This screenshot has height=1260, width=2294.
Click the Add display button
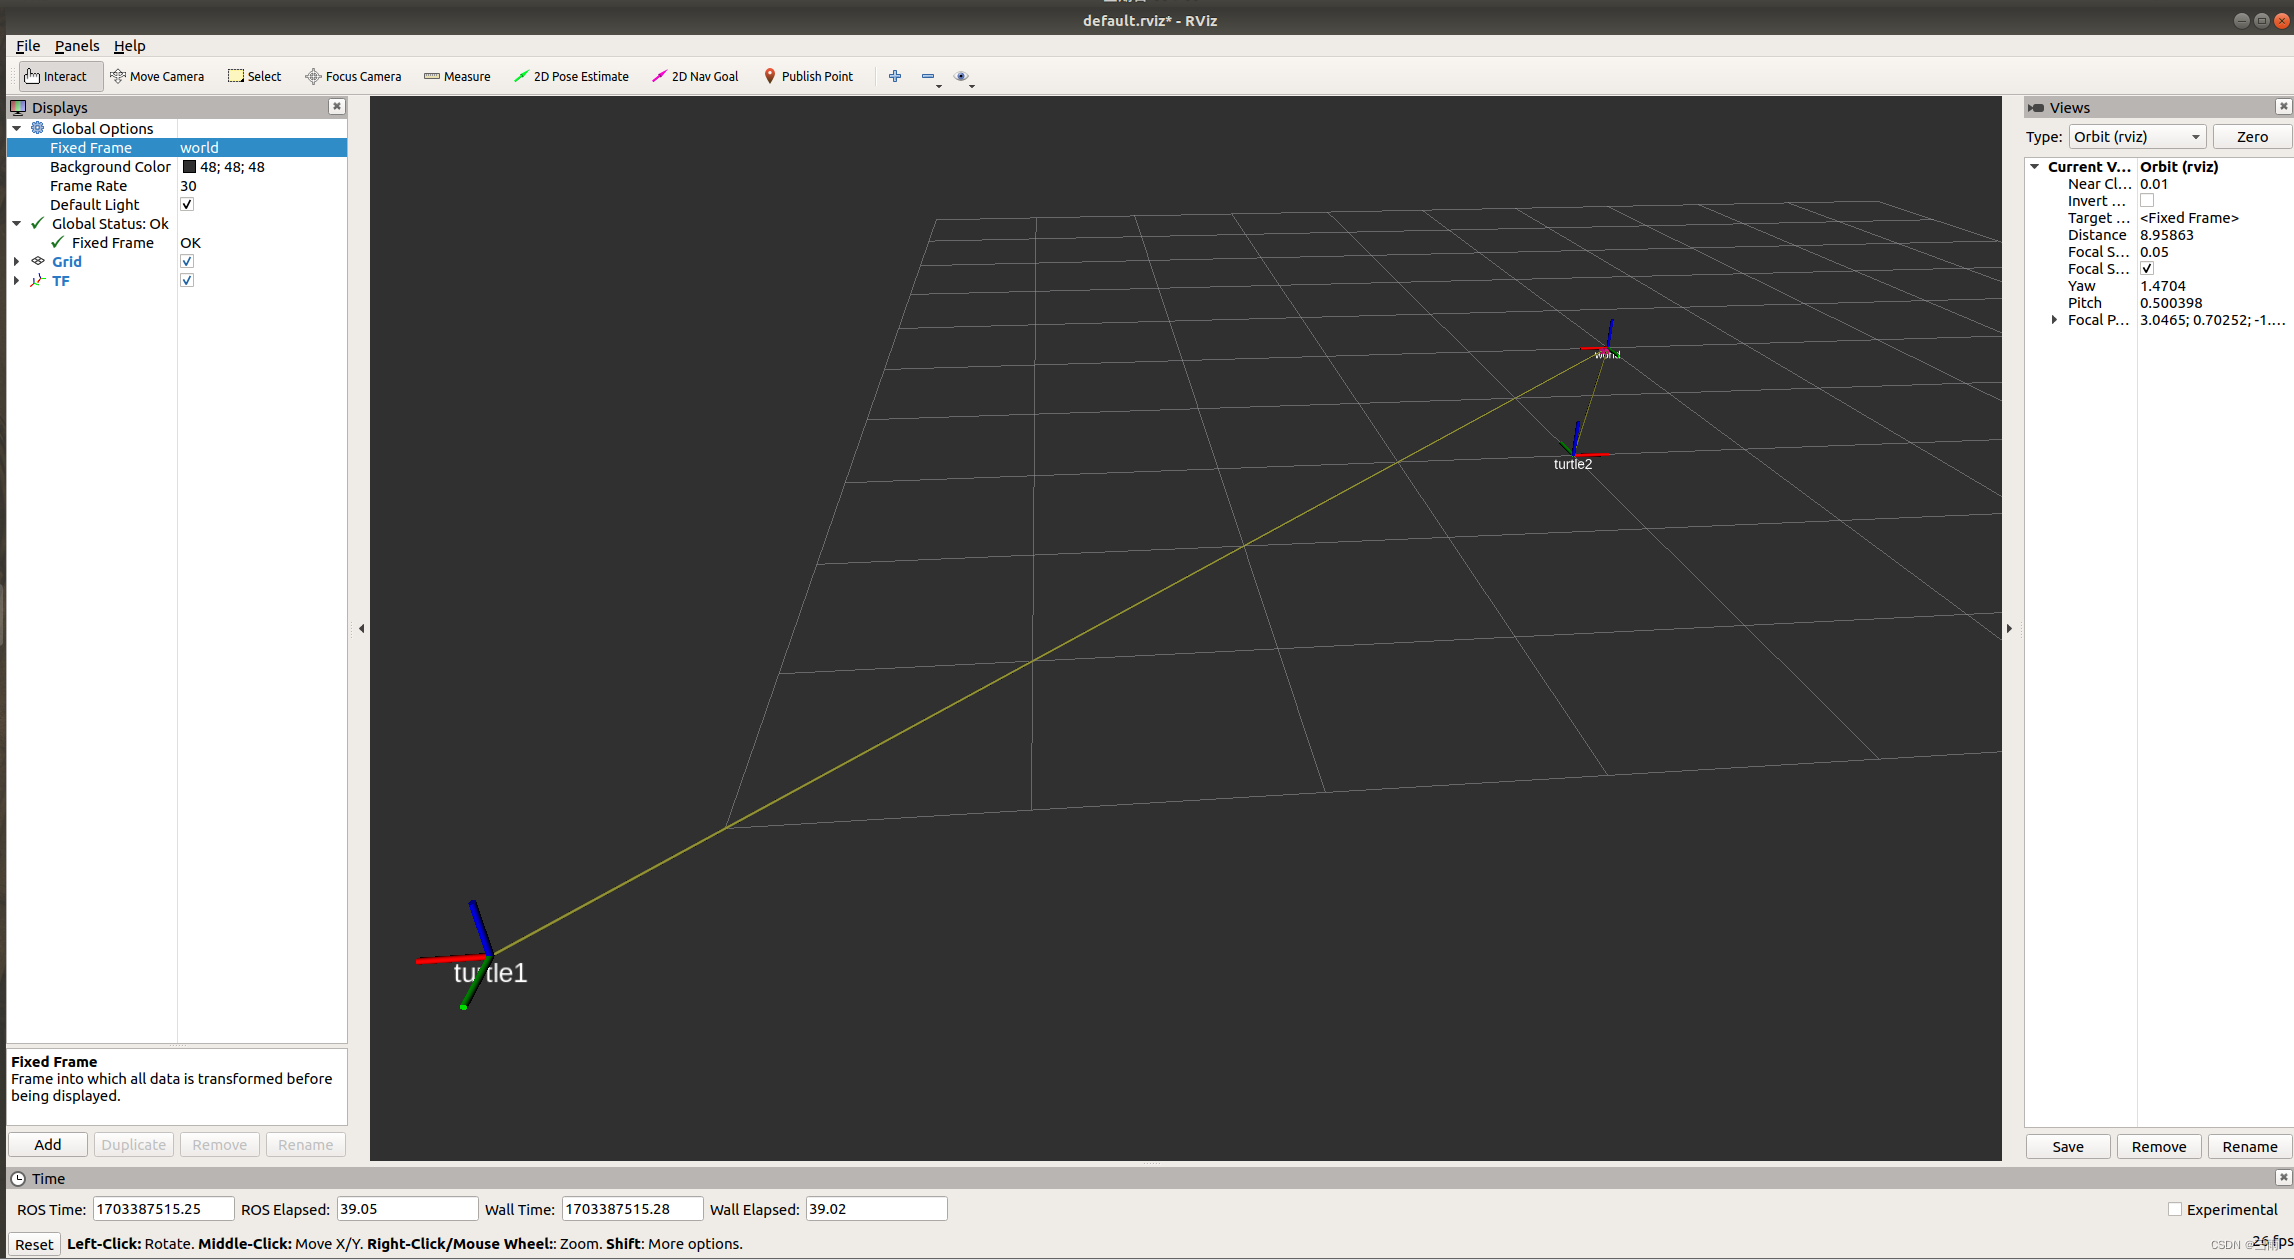point(48,1144)
